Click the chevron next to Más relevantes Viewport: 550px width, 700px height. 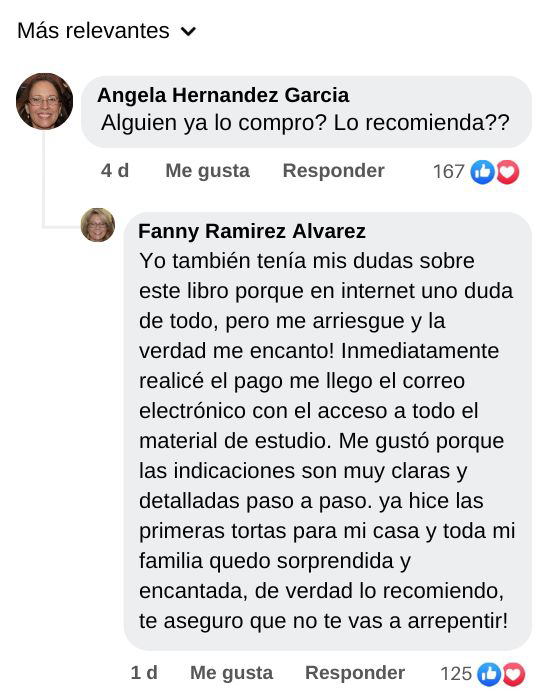click(188, 32)
